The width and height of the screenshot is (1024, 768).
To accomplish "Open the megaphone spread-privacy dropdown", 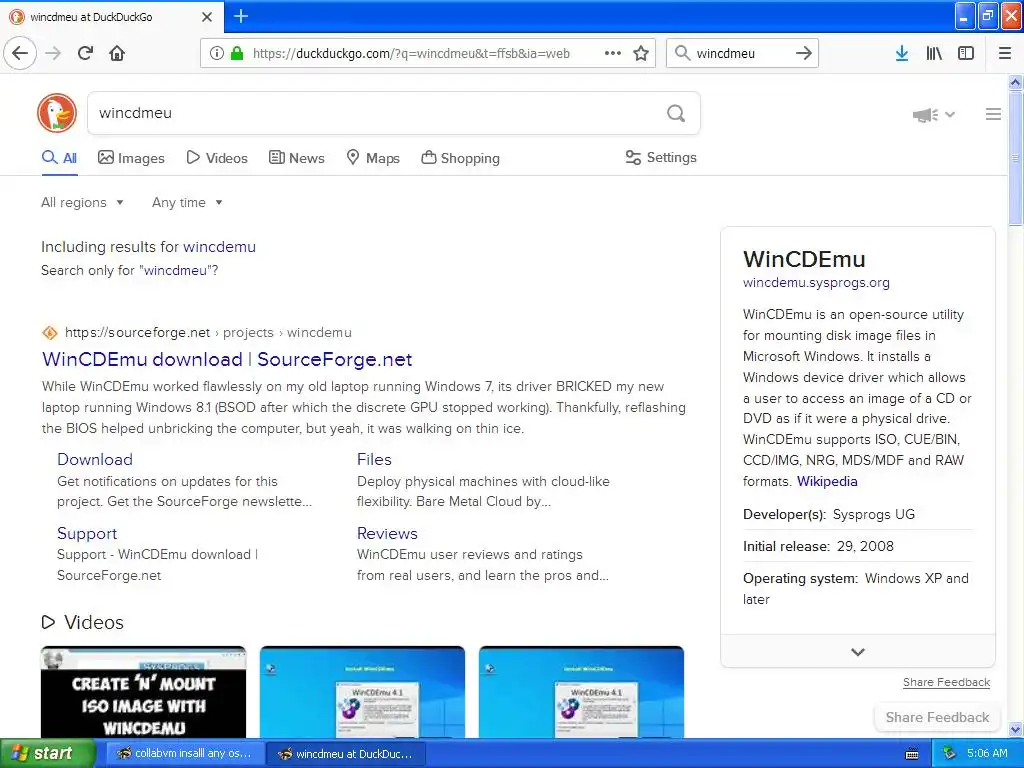I will (934, 115).
